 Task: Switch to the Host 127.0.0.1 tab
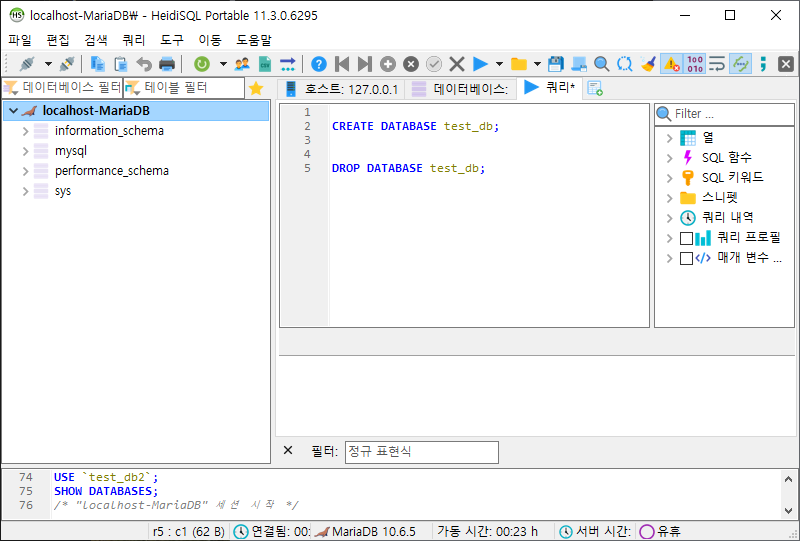[x=341, y=89]
